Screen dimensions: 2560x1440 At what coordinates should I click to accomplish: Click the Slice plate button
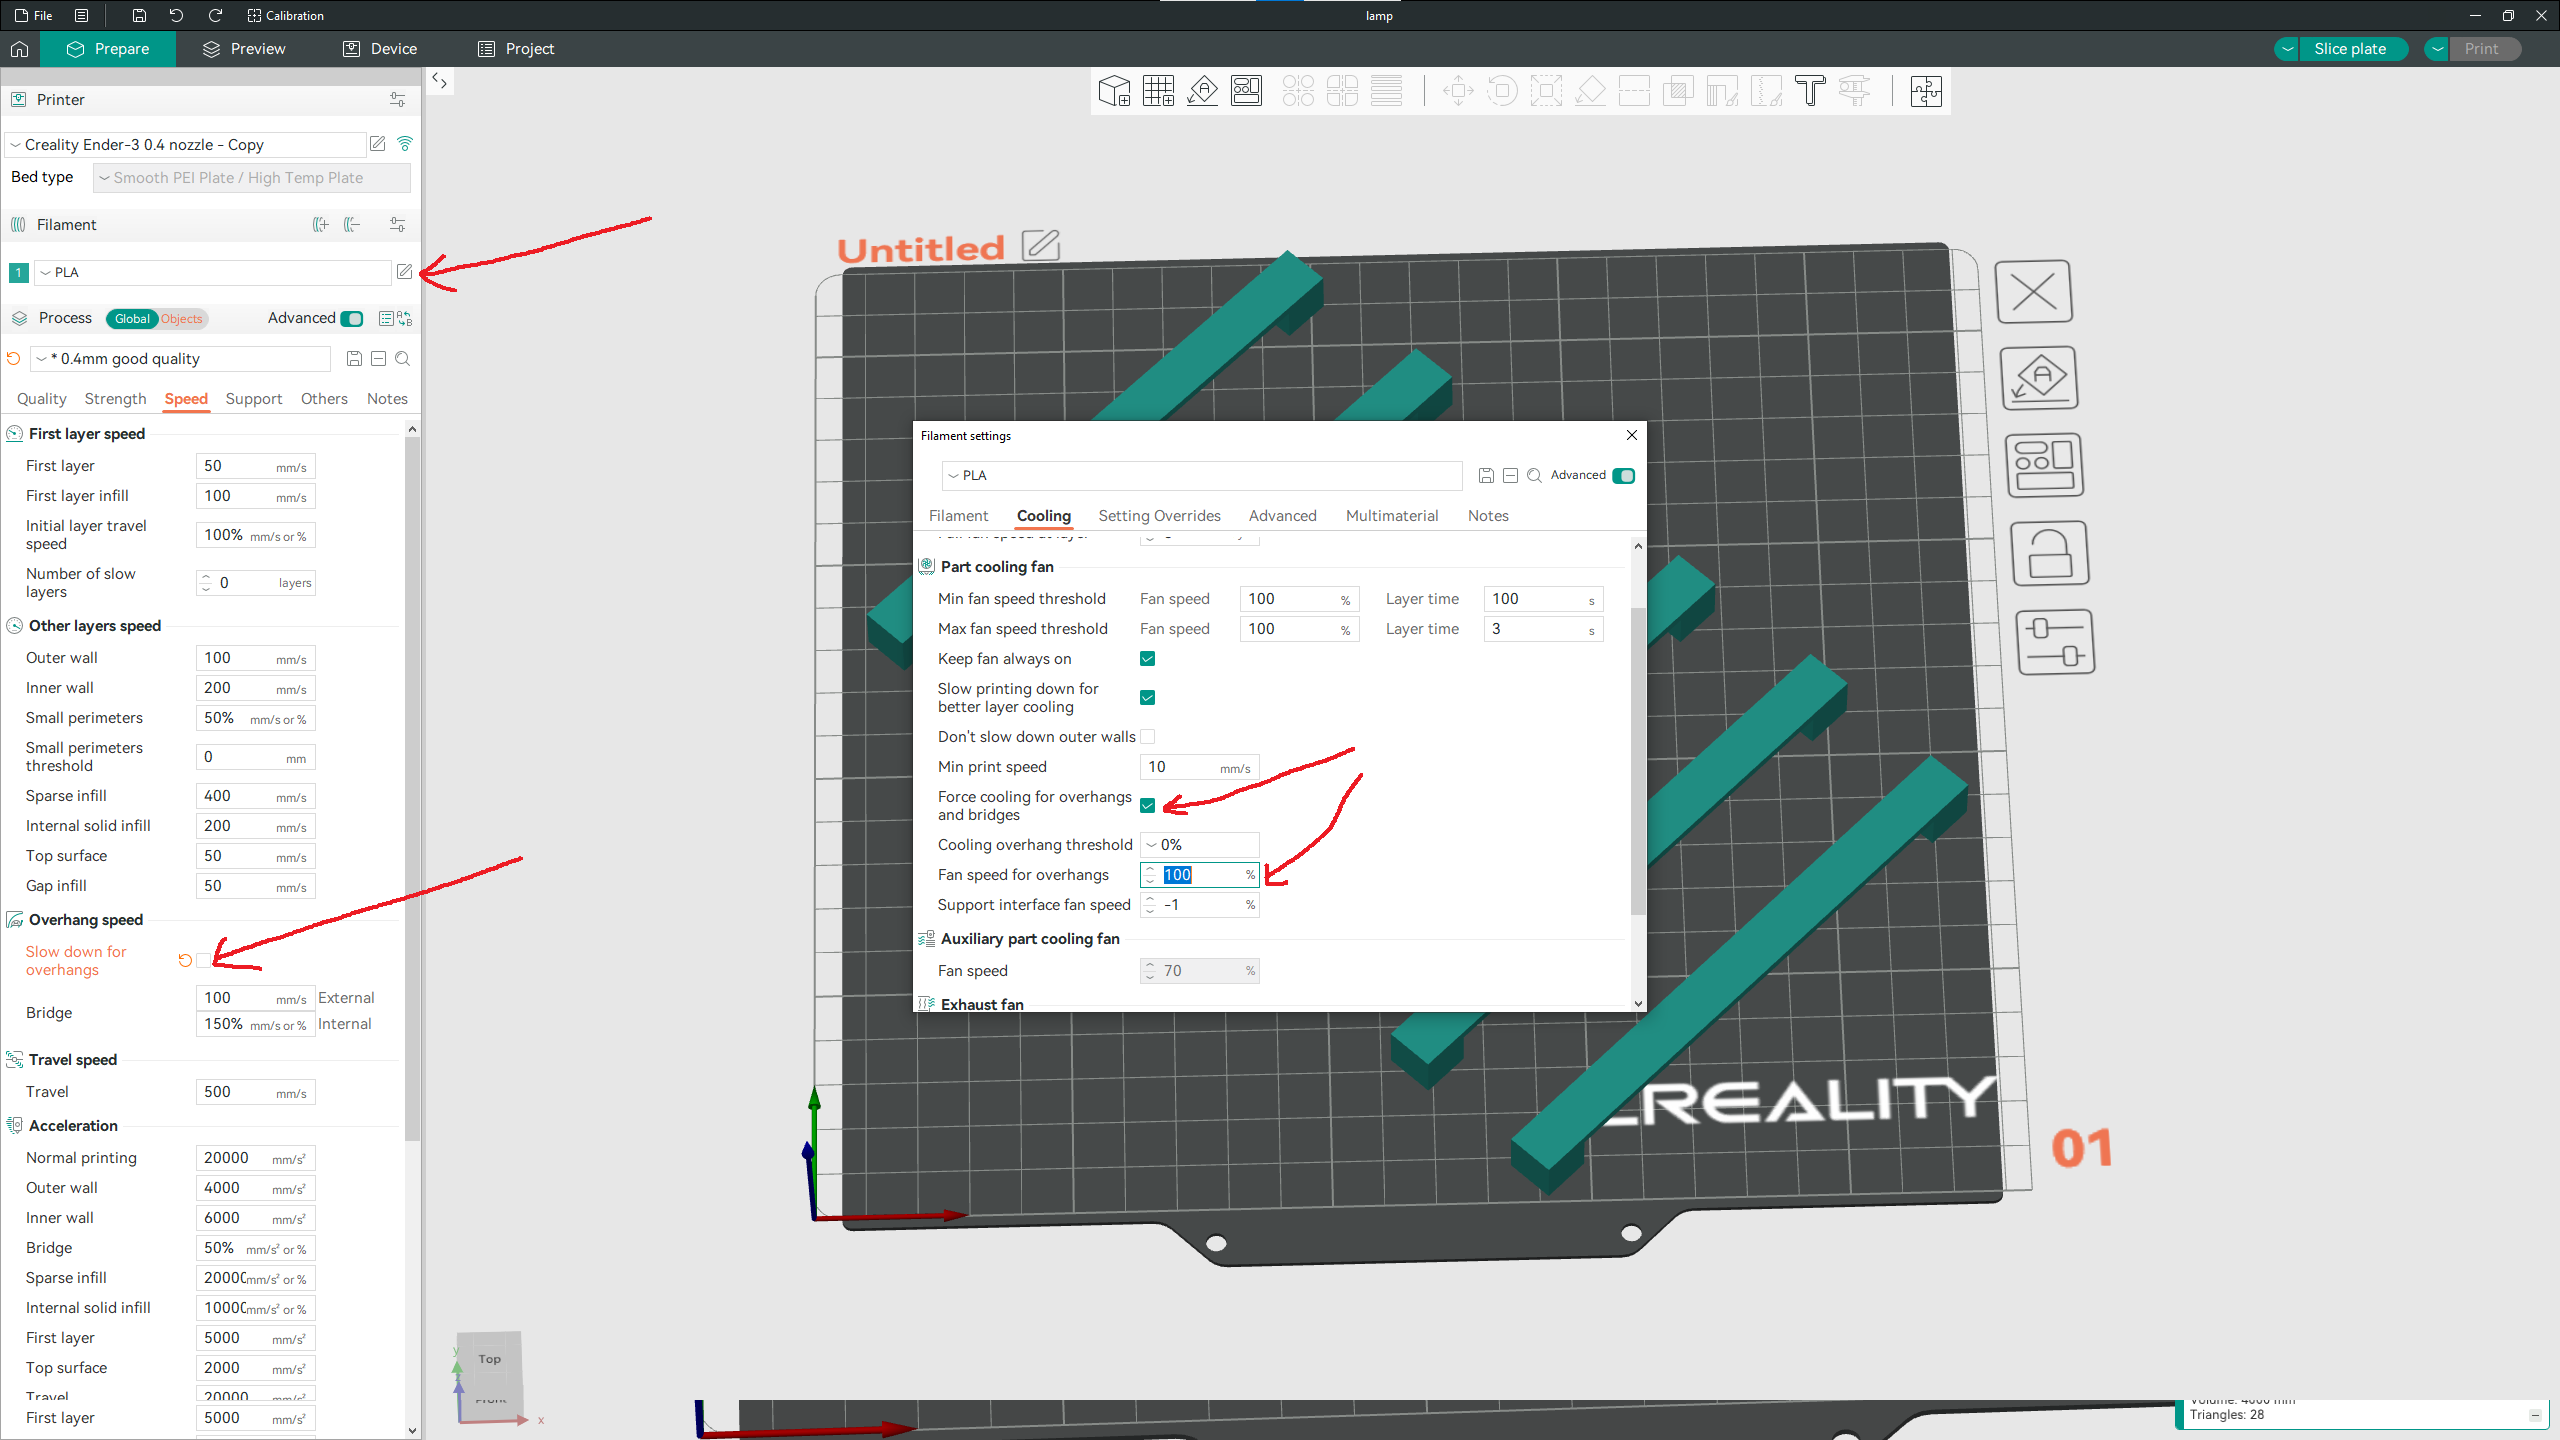click(2350, 49)
